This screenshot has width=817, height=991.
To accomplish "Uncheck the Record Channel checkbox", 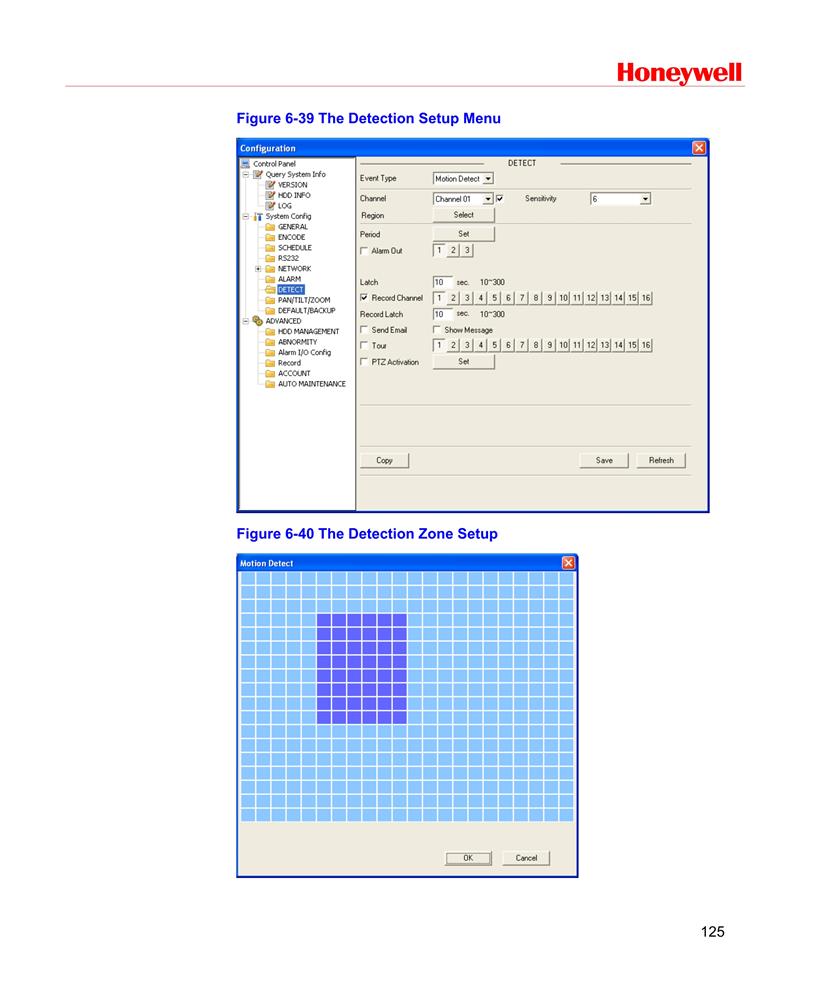I will [364, 298].
